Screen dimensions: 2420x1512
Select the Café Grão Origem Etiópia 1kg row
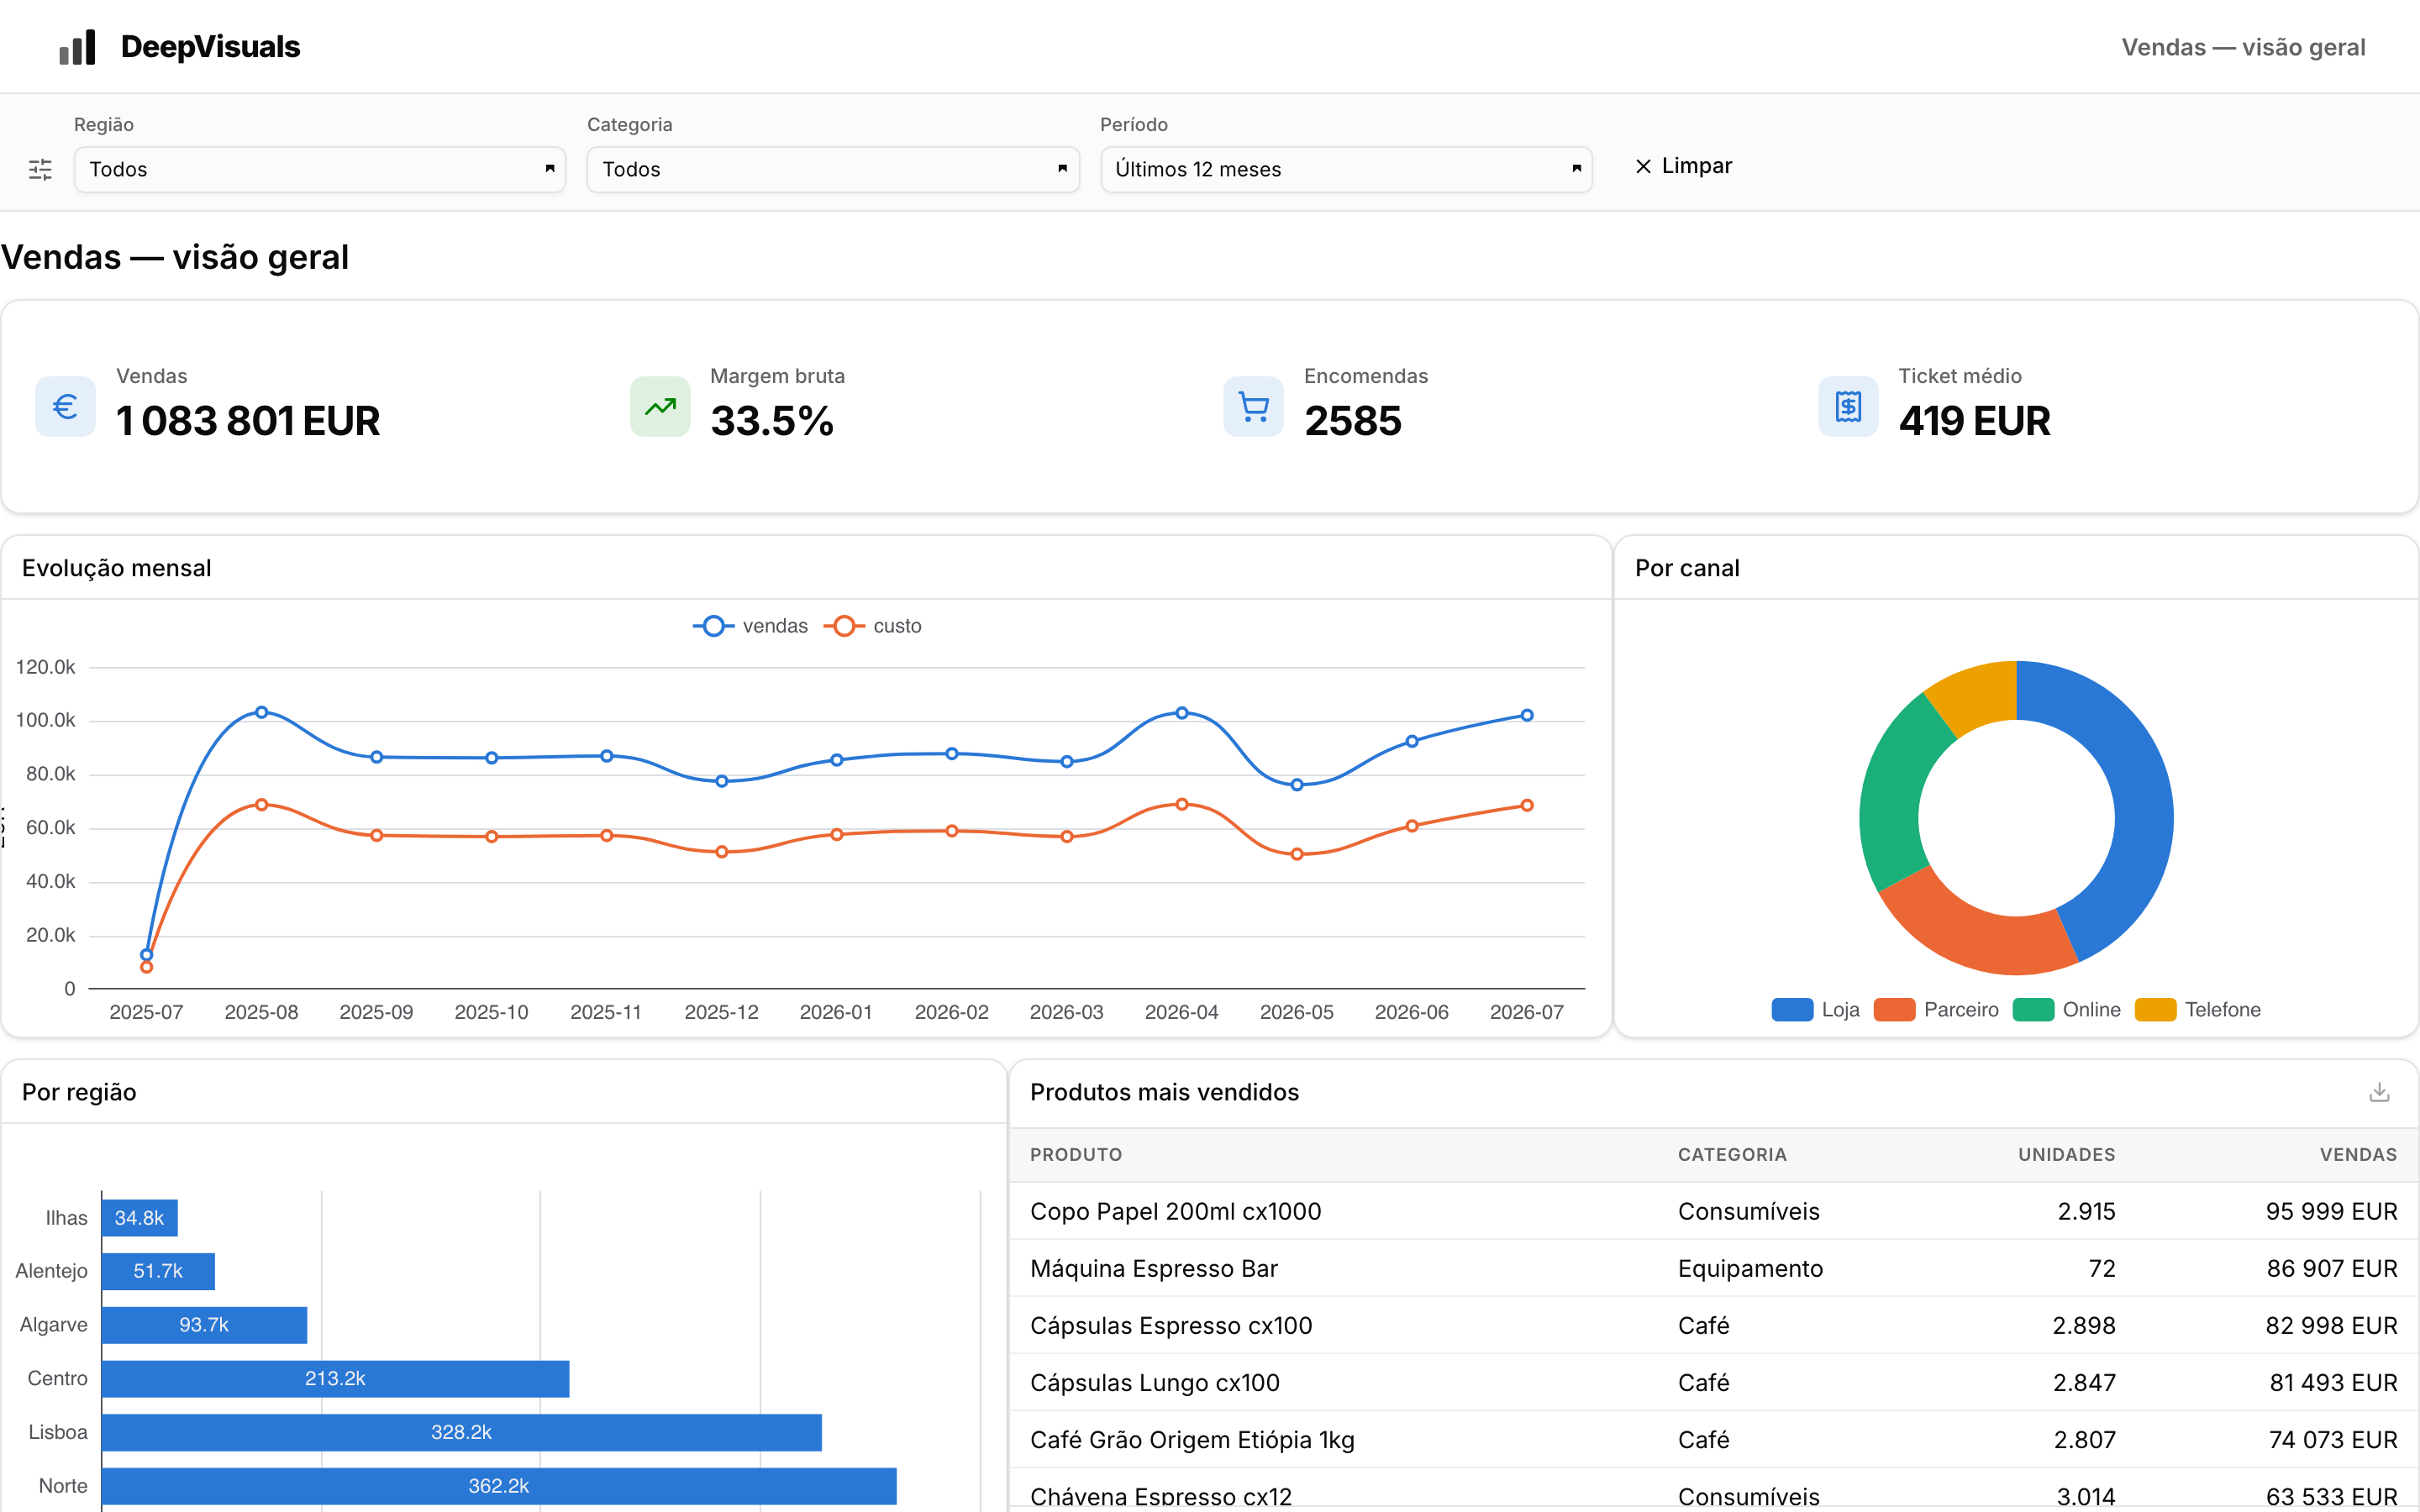click(x=1714, y=1439)
